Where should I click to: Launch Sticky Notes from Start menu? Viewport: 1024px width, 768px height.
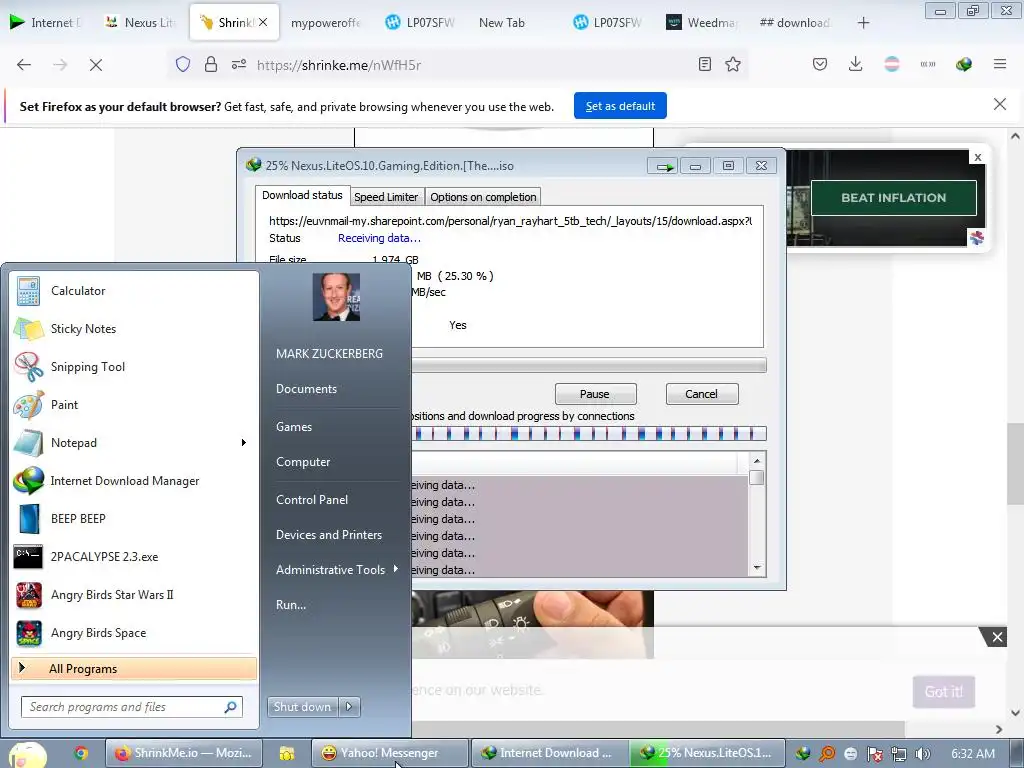(134, 328)
